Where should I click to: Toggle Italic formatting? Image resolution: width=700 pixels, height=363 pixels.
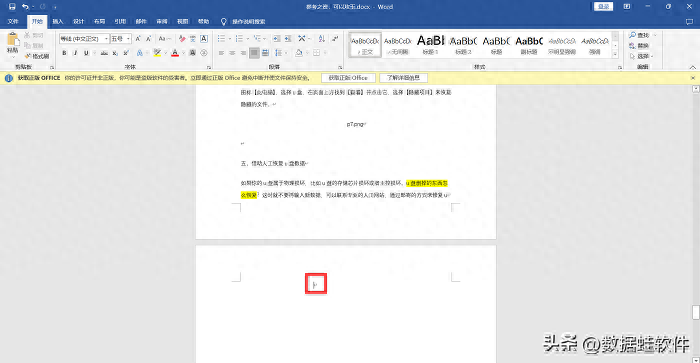(x=75, y=53)
